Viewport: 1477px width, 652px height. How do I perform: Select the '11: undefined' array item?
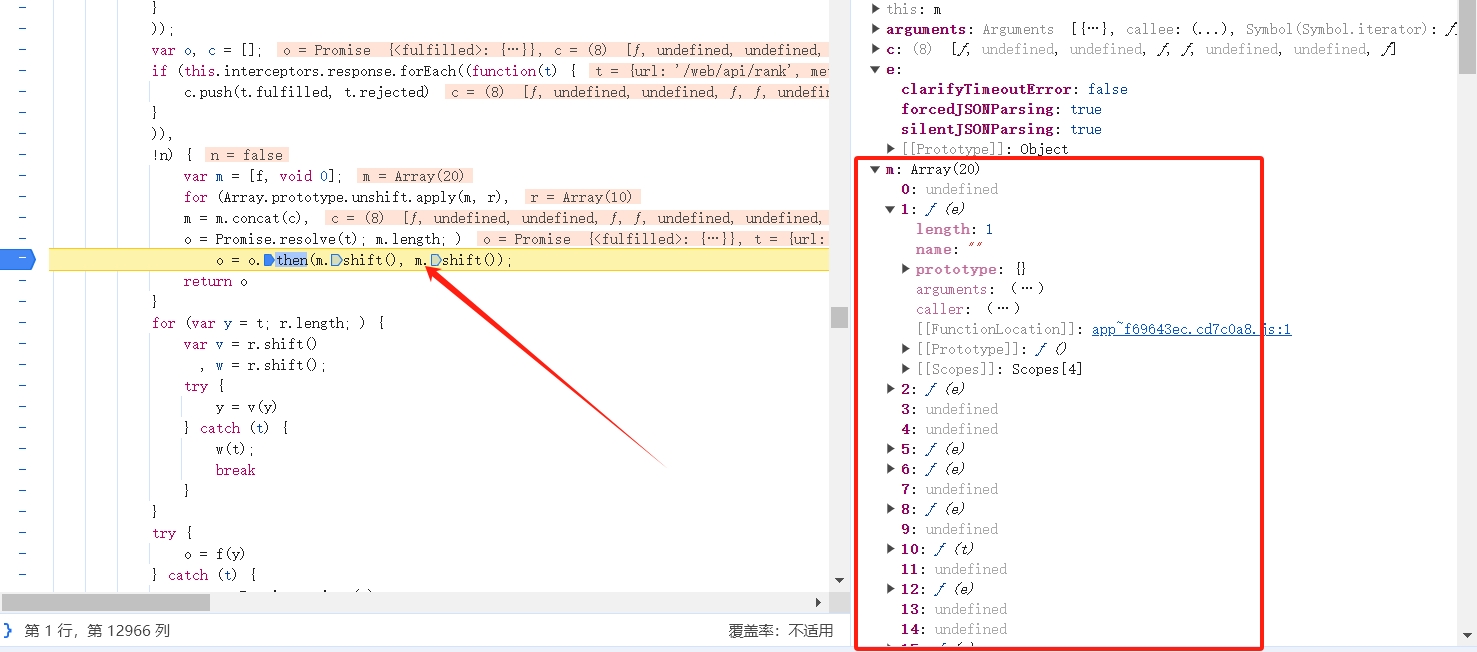tap(954, 569)
